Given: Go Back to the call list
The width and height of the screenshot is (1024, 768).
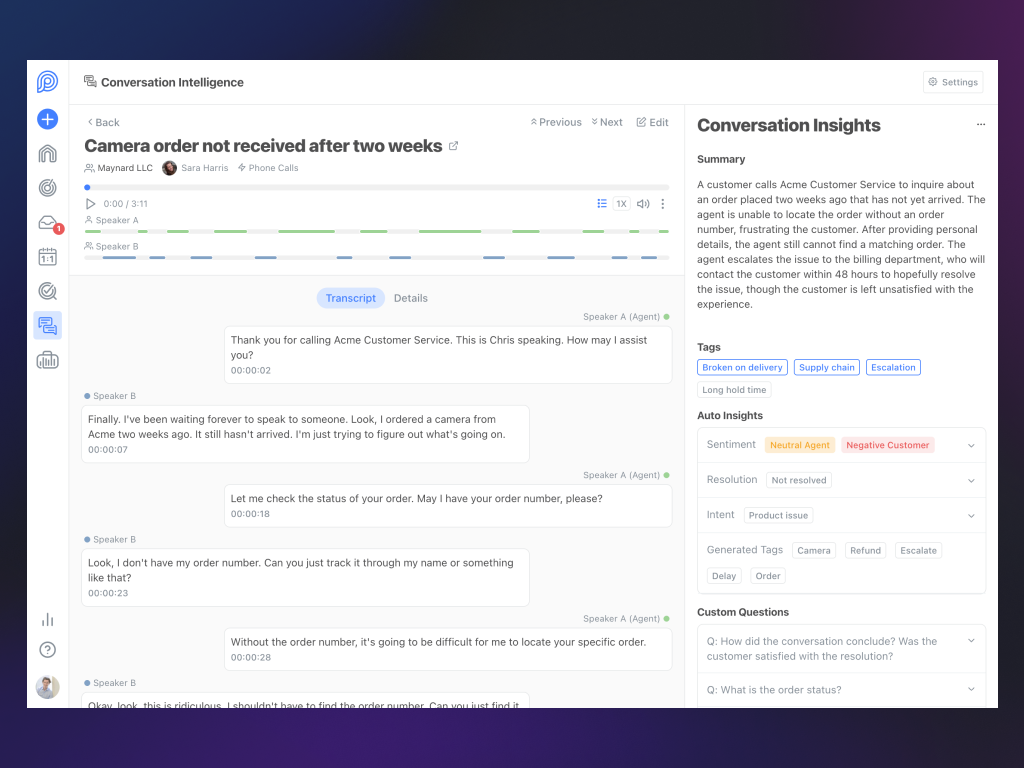Looking at the screenshot, I should pos(102,121).
